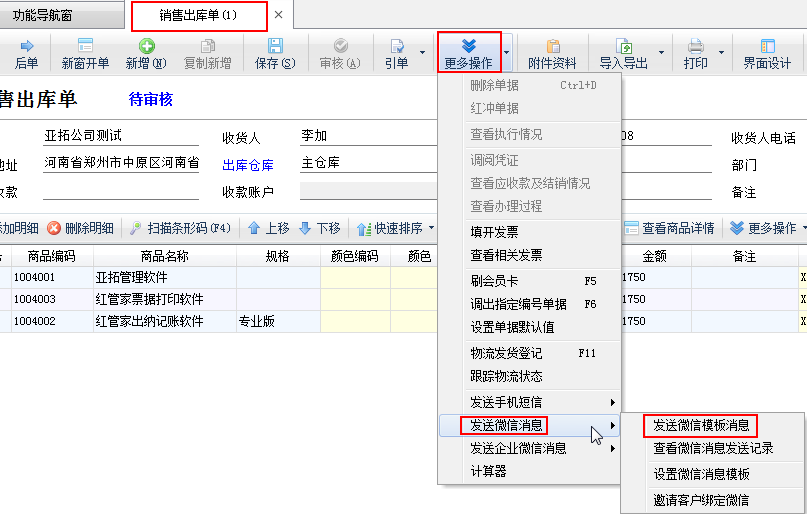Expand the 快速排序 quick sort dropdown

click(x=431, y=228)
